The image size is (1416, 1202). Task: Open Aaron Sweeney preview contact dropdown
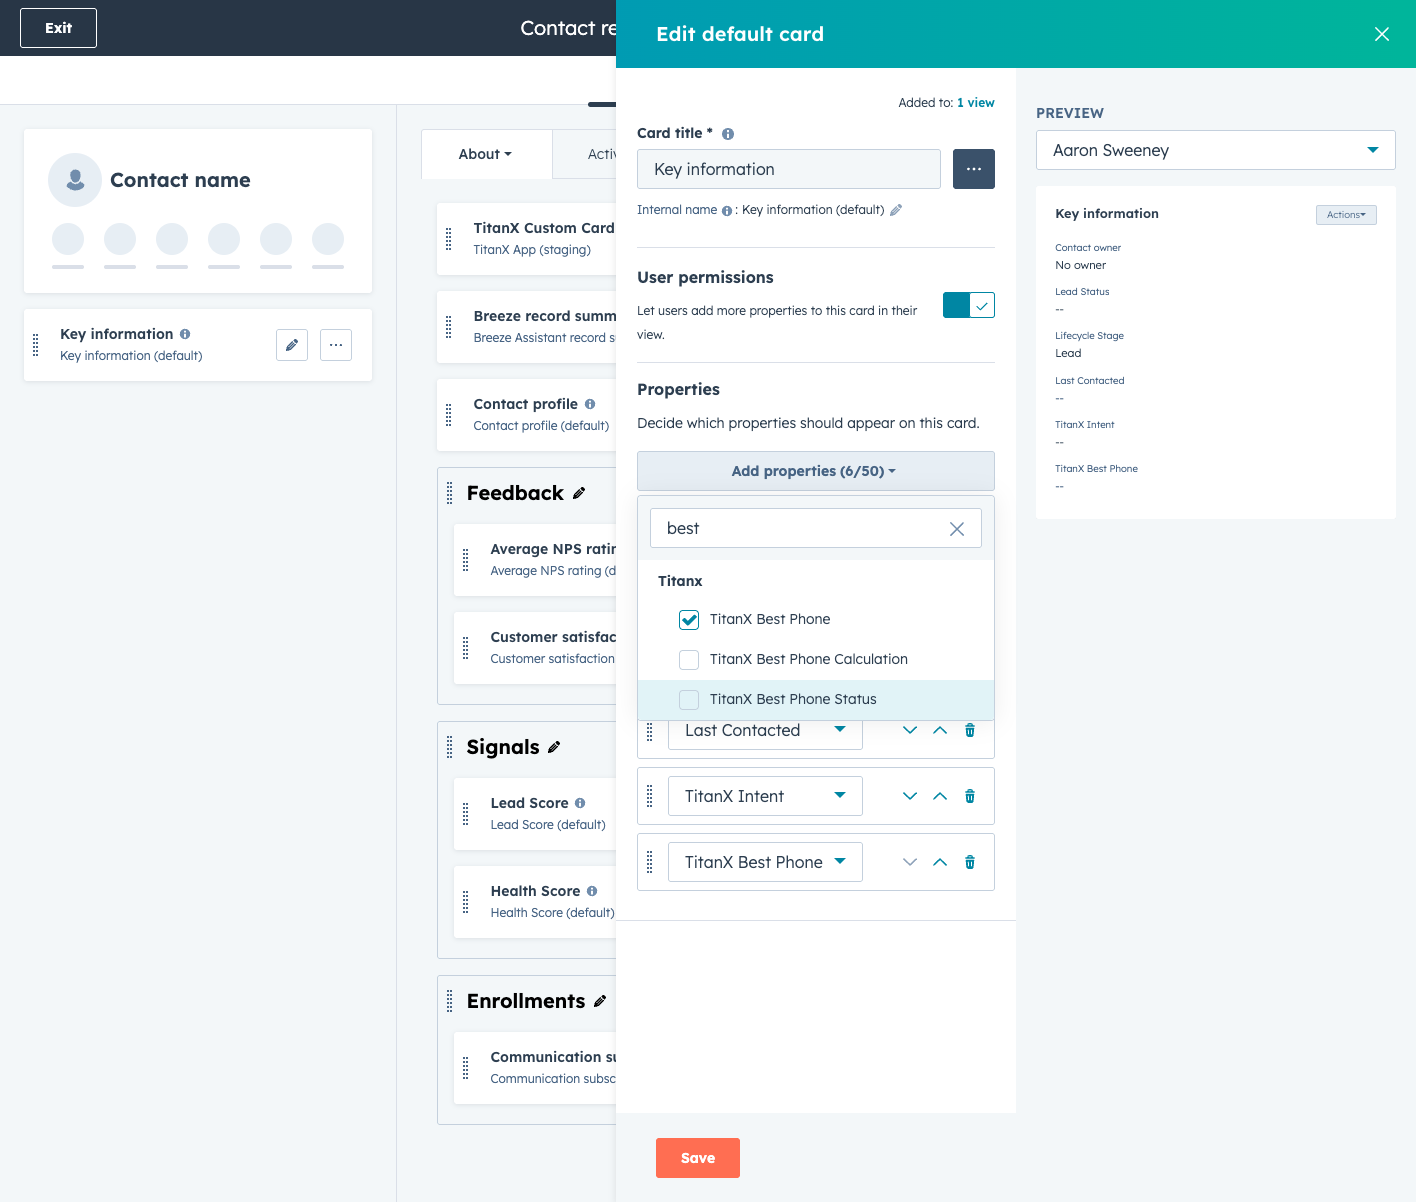1216,150
